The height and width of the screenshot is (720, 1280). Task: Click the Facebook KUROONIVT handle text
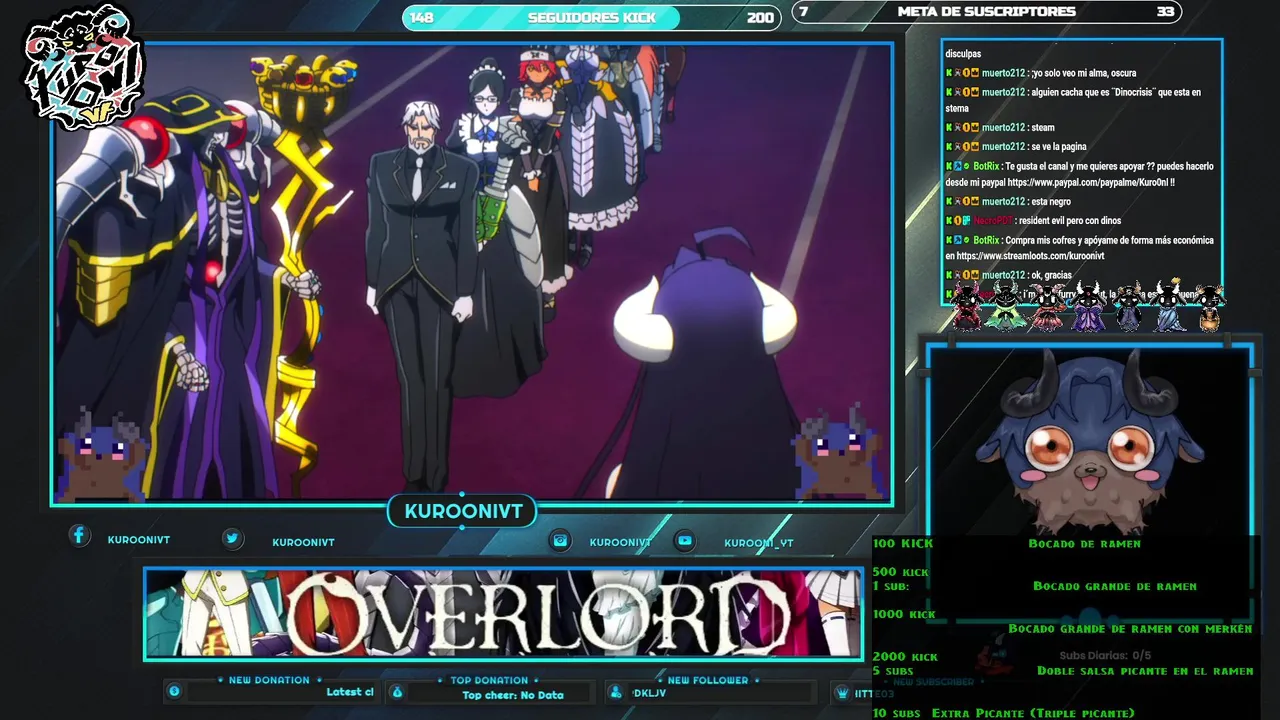tap(139, 540)
